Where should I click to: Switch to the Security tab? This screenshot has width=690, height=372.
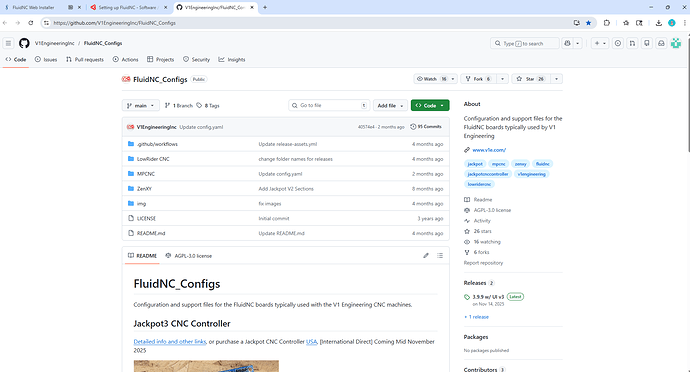(196, 59)
